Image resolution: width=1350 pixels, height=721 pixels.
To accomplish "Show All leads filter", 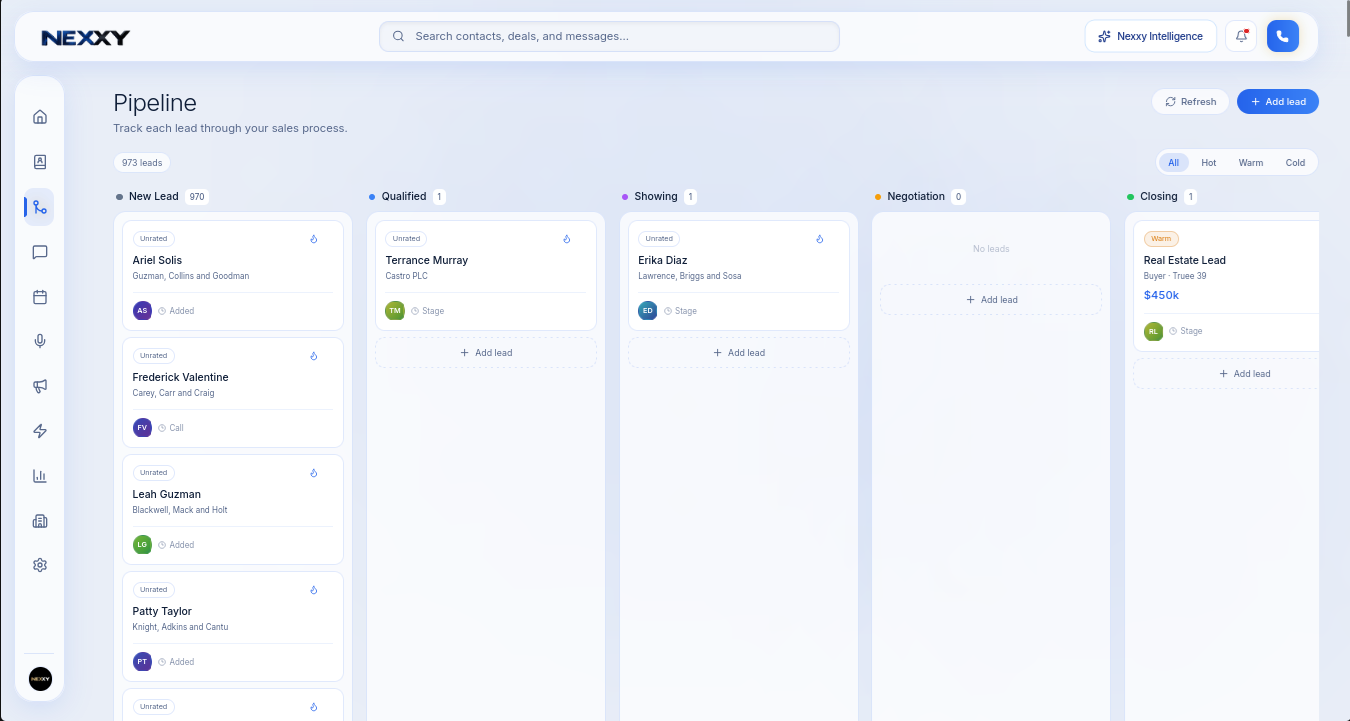I will click(1174, 163).
